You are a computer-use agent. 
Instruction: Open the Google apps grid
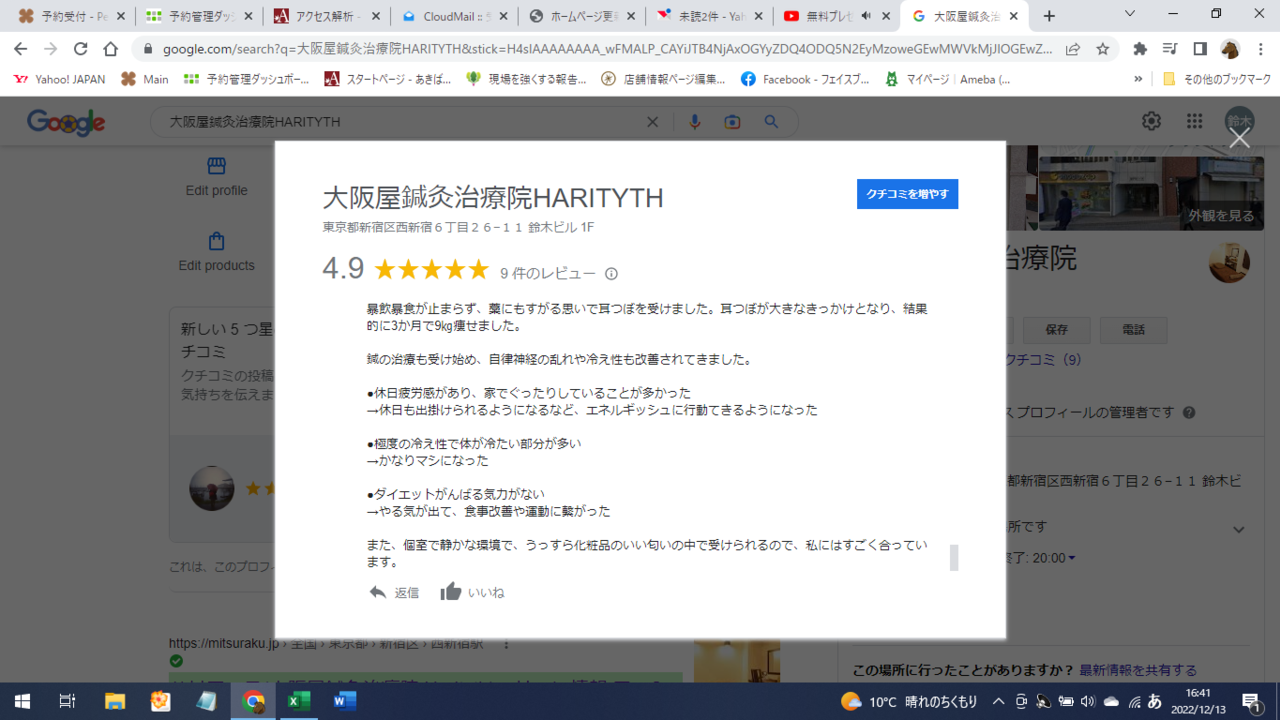[x=1195, y=121]
